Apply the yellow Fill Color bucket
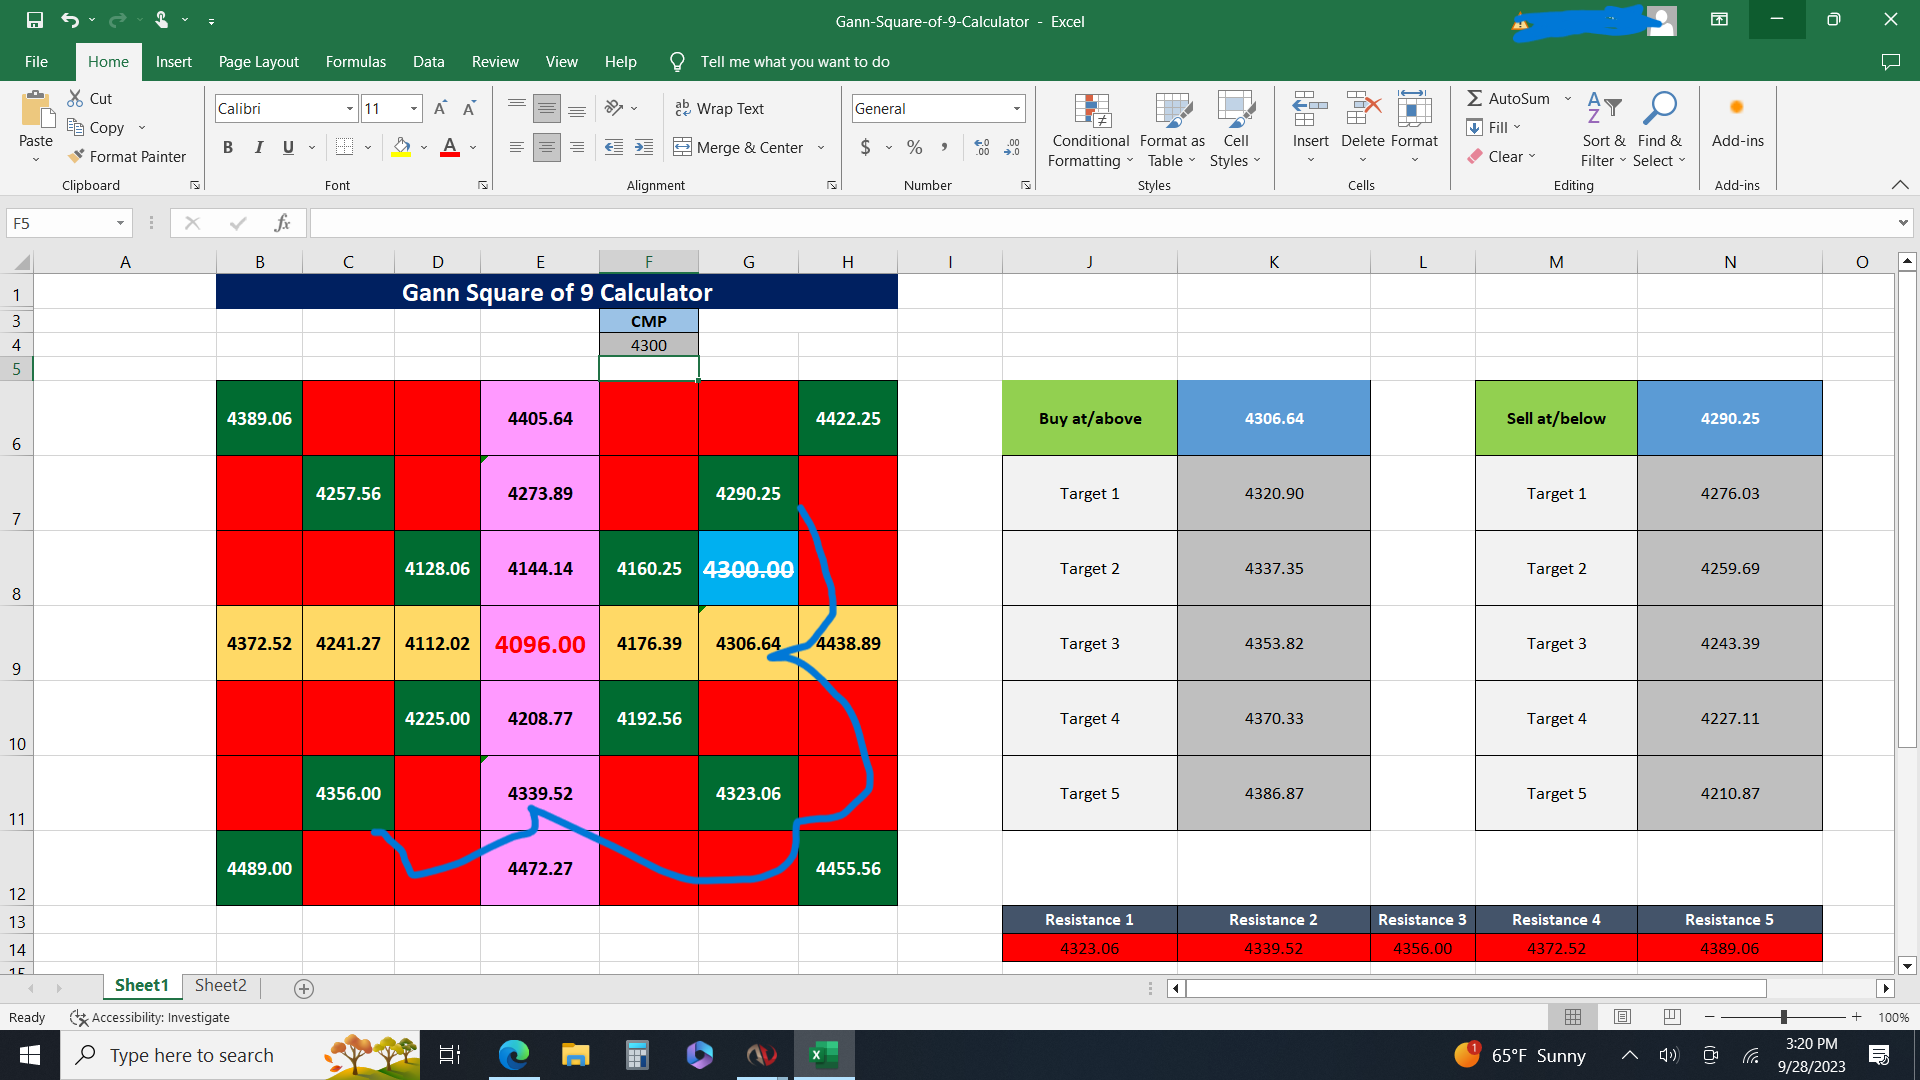The height and width of the screenshot is (1080, 1920). [x=401, y=147]
